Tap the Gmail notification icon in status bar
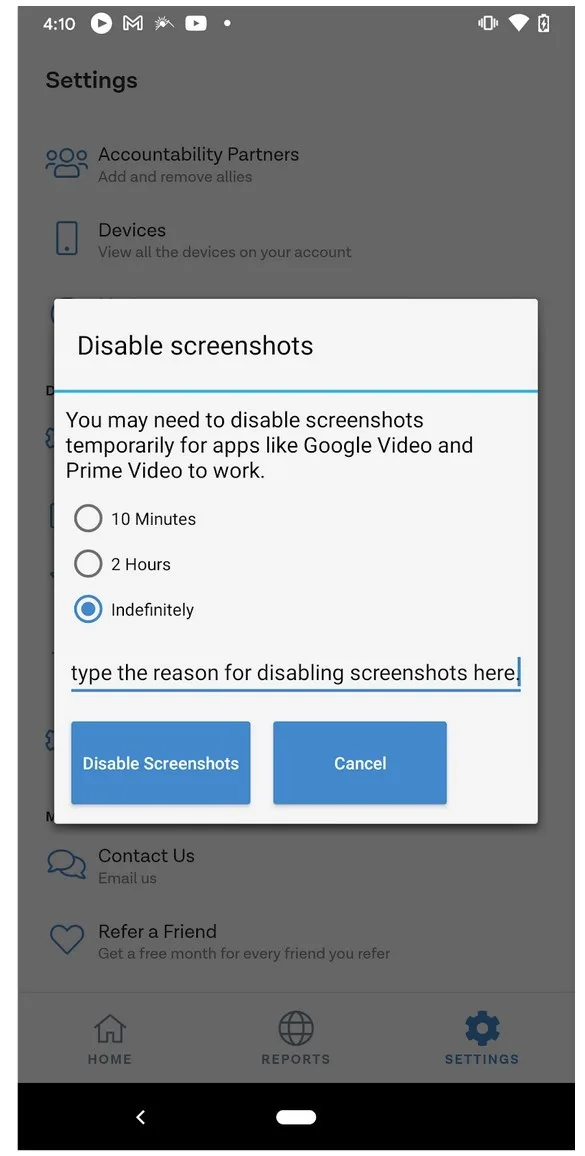The height and width of the screenshot is (1156, 585). tap(133, 24)
